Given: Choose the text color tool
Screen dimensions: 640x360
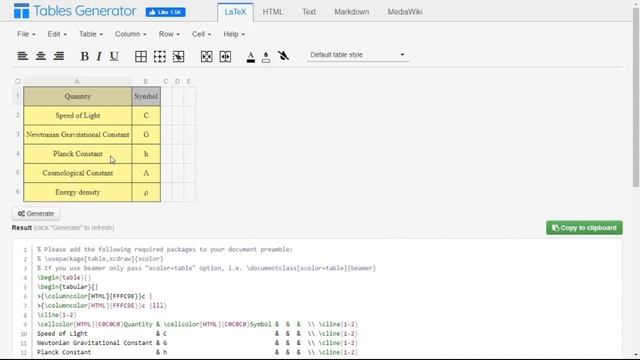Looking at the screenshot, I should [x=251, y=57].
